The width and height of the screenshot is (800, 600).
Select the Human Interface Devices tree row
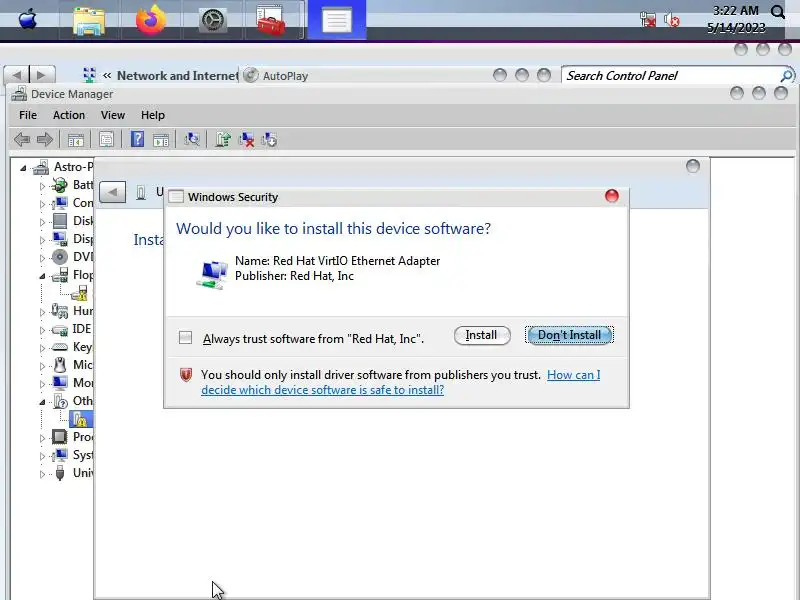pos(71,311)
